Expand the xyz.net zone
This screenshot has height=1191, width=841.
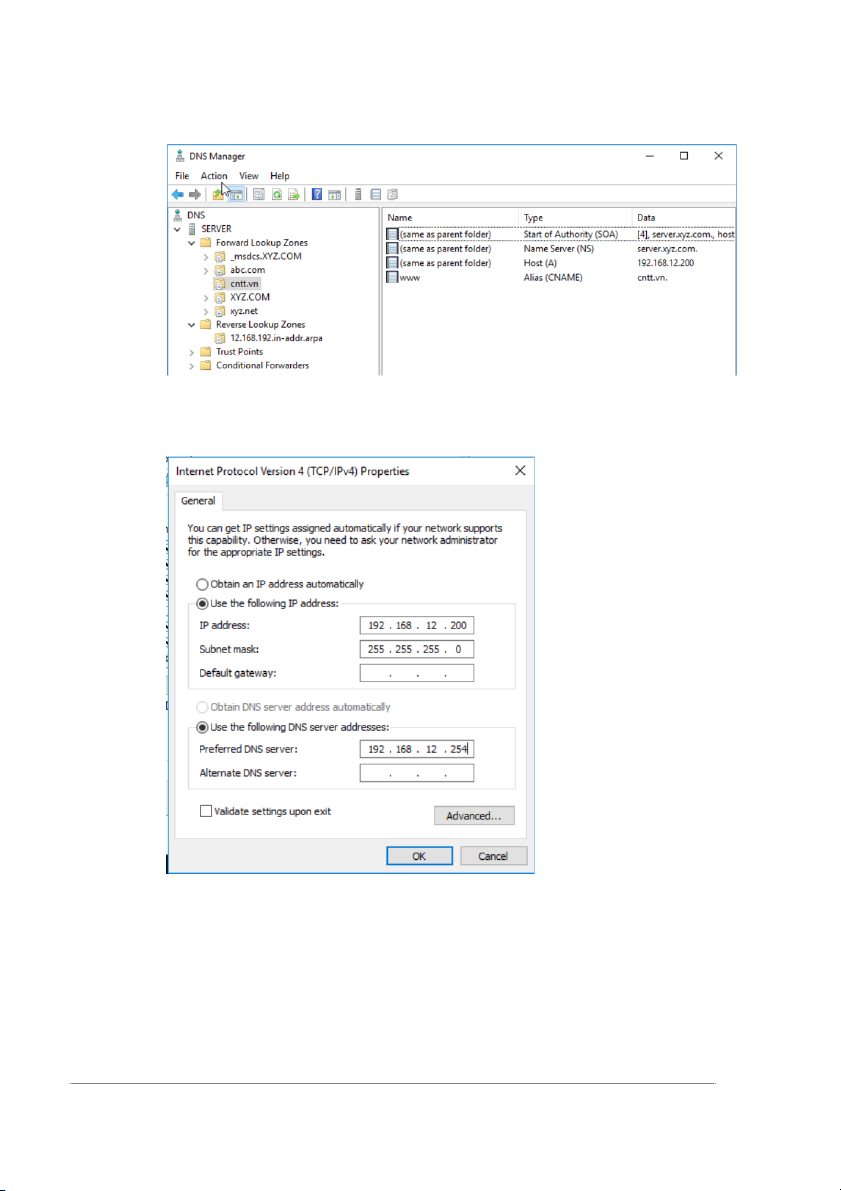pyautogui.click(x=206, y=311)
